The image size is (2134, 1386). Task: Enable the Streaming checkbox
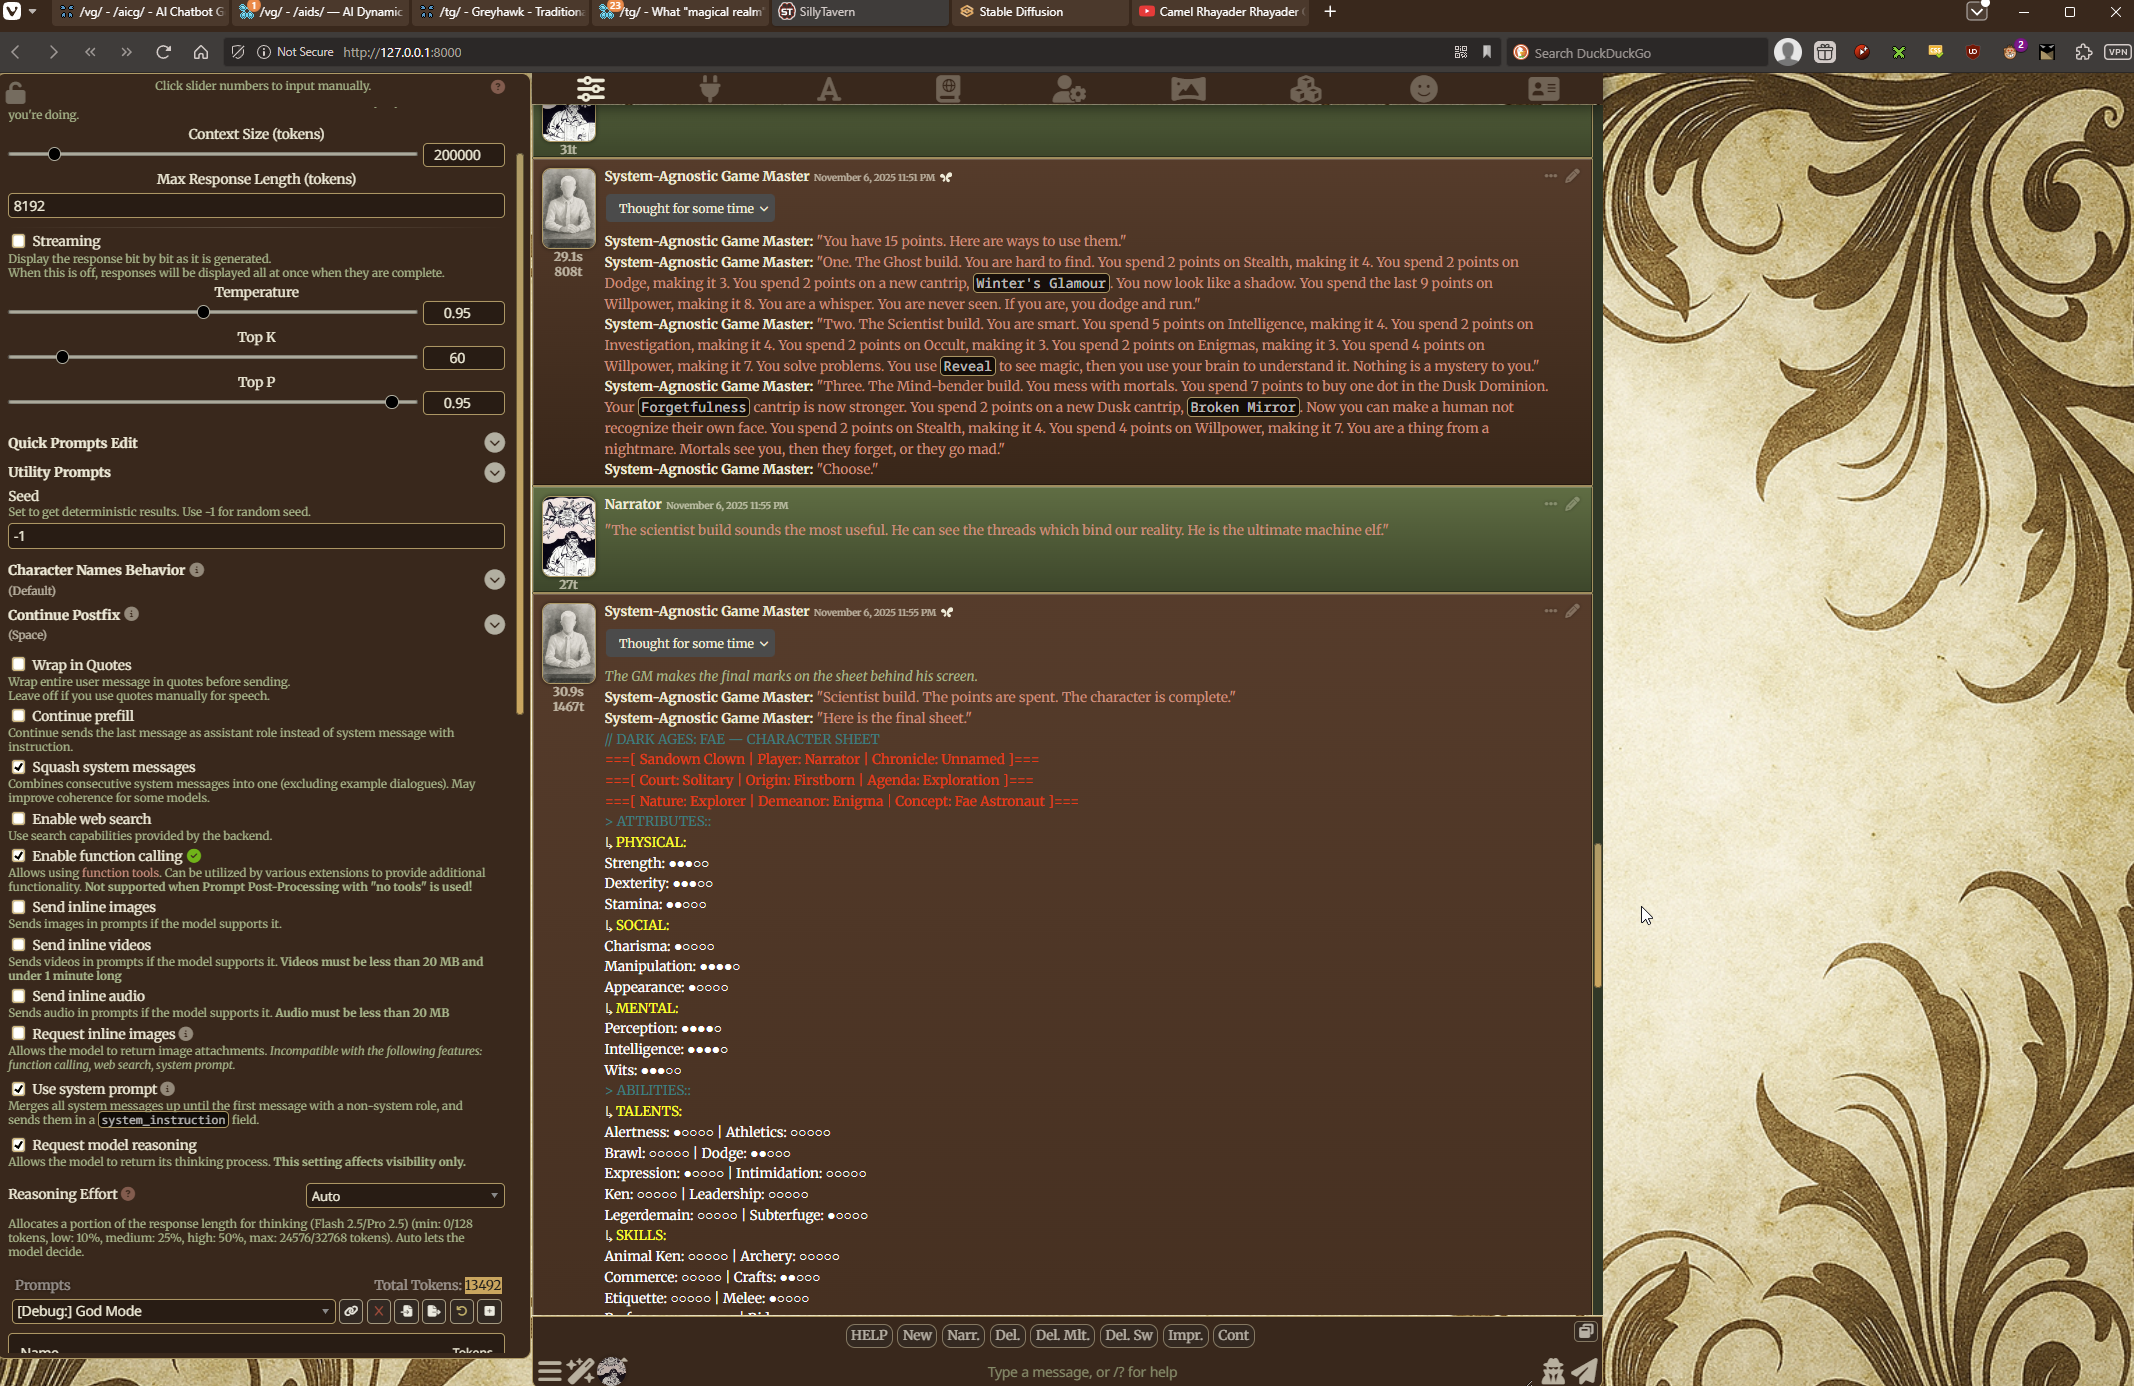(19, 241)
